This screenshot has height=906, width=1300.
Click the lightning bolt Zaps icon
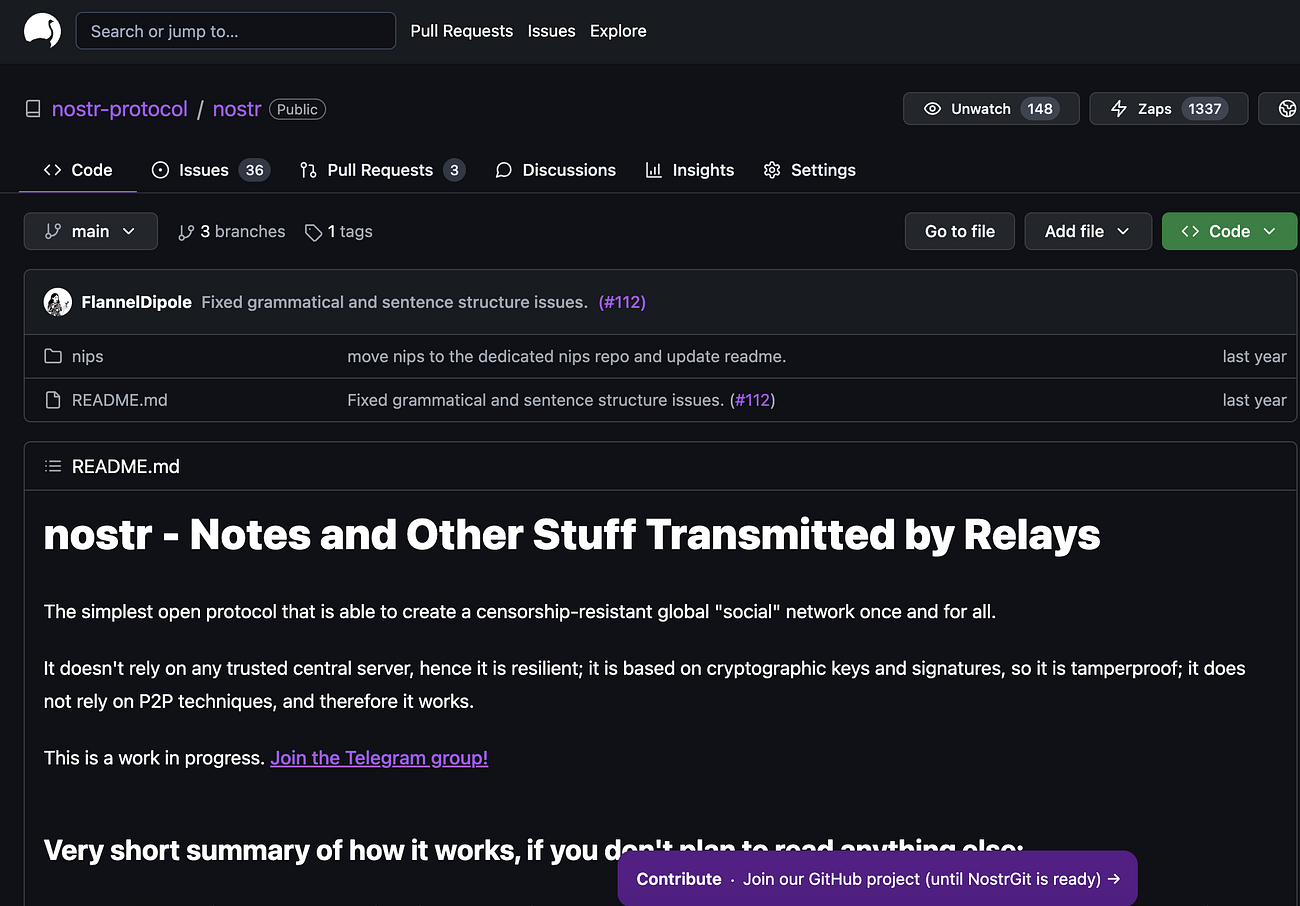(x=1119, y=109)
